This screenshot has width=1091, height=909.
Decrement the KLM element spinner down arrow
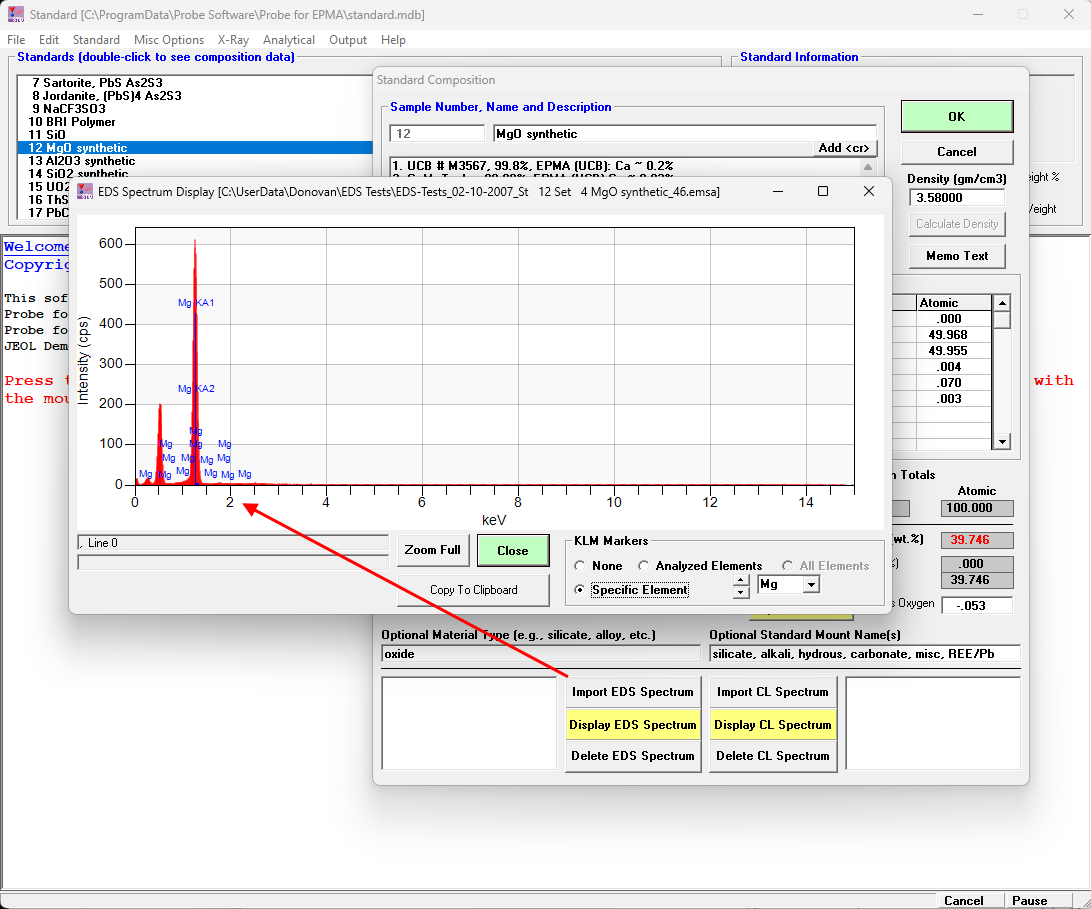click(741, 592)
